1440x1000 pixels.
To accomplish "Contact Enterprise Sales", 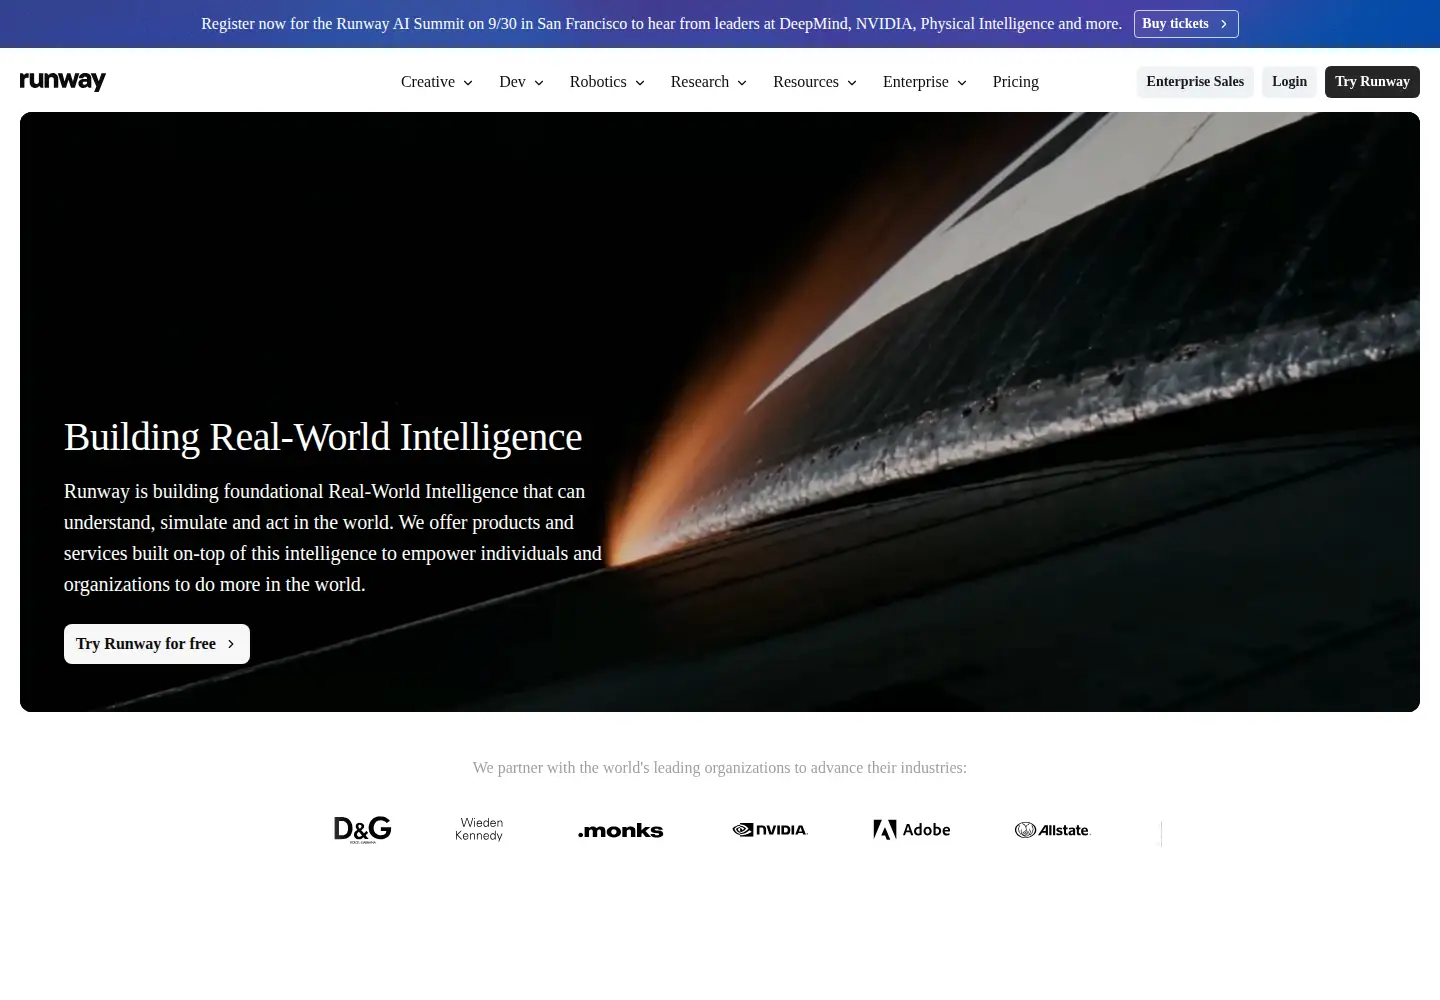I will point(1195,82).
